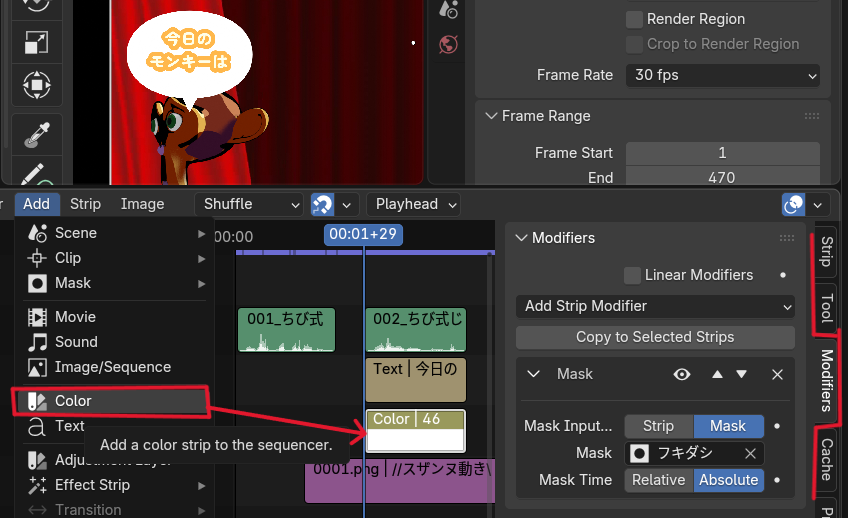Screen dimensions: 848x518
Task: Choose Color from the Add menu
Action: pos(73,401)
